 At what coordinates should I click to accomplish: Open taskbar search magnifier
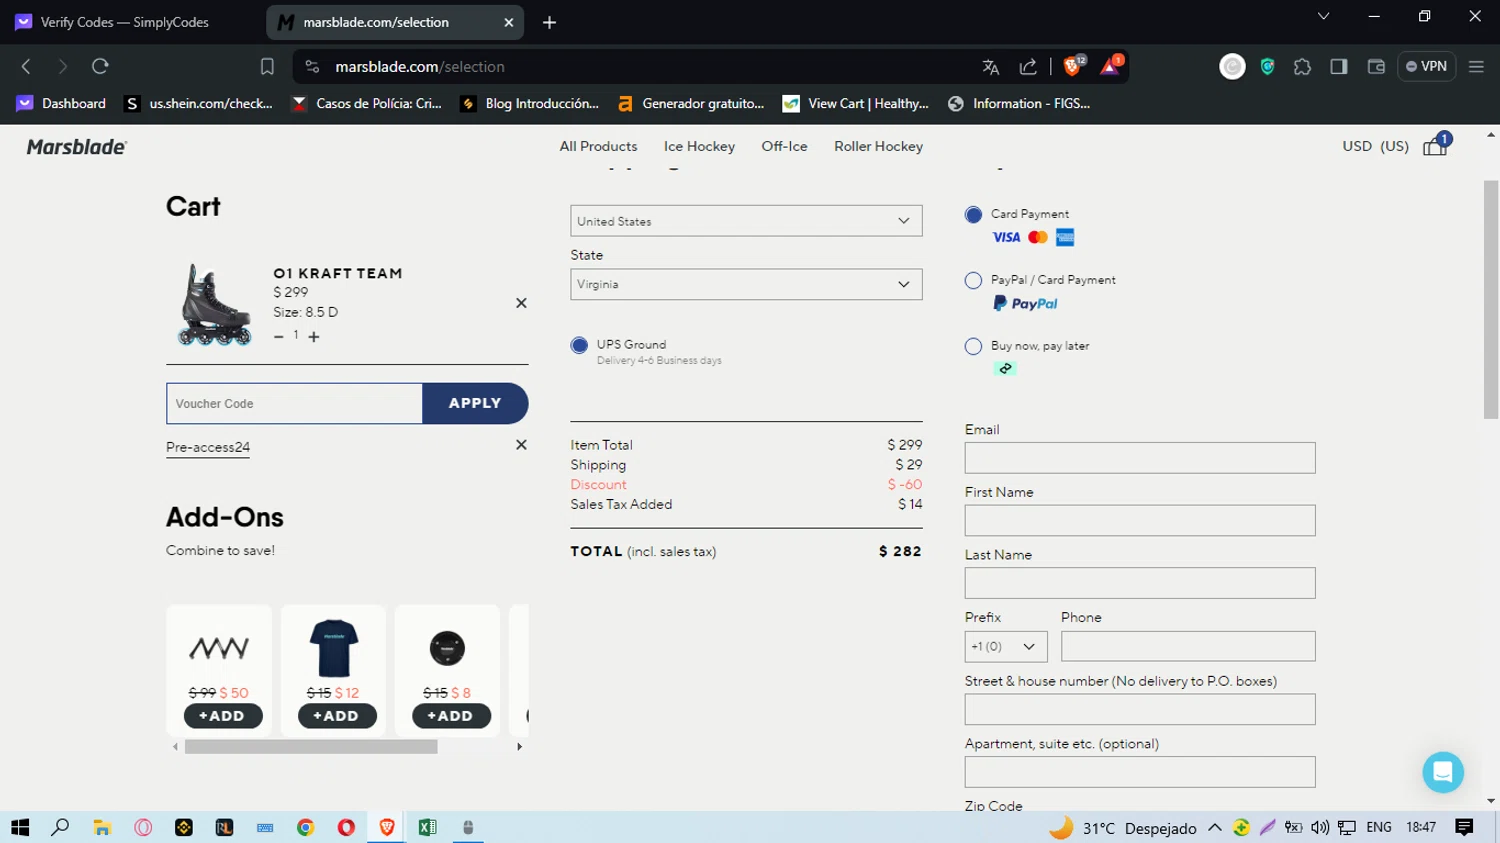point(60,827)
